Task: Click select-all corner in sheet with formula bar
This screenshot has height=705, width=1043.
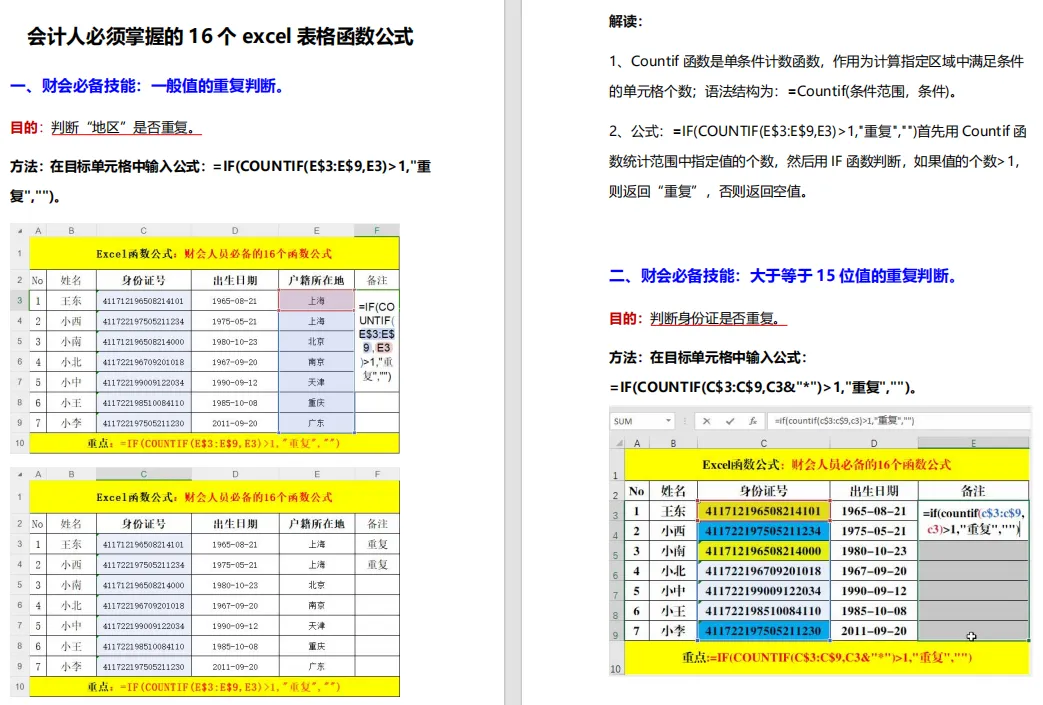Action: (x=617, y=443)
